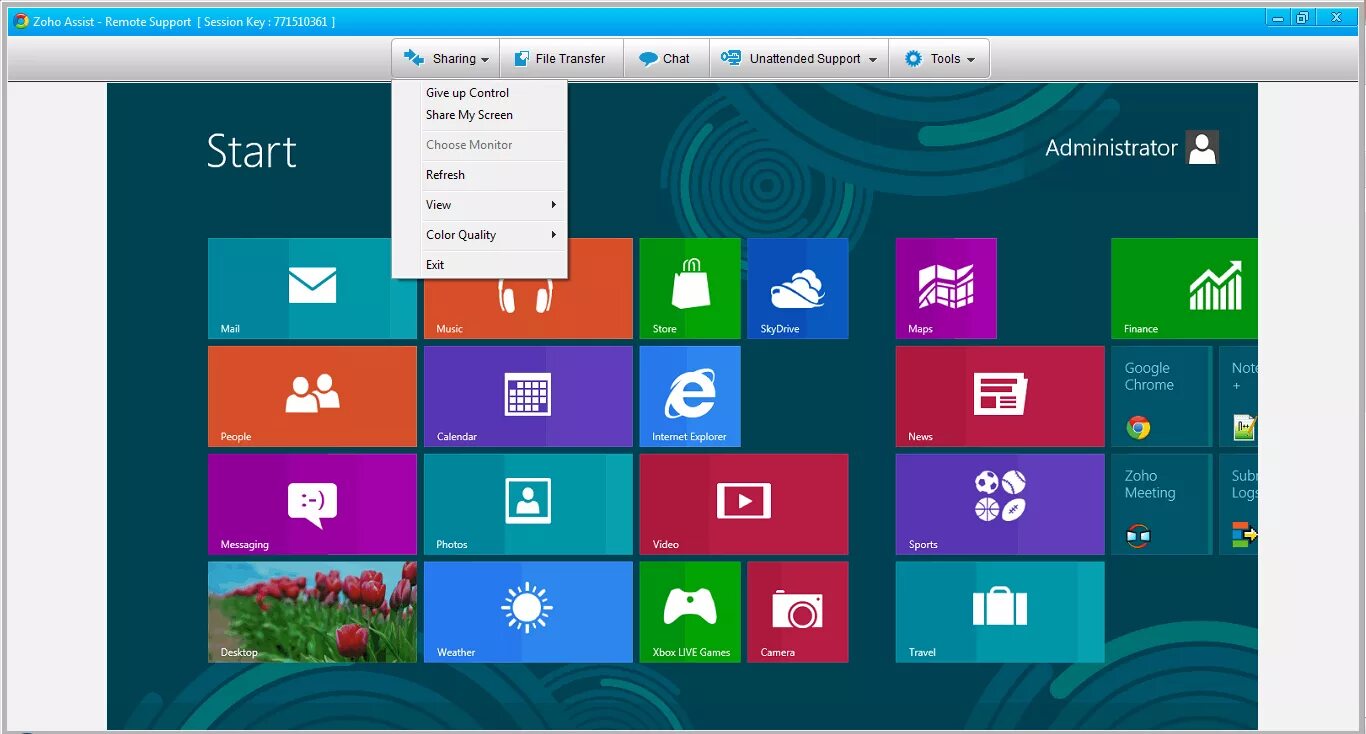This screenshot has height=734, width=1366.
Task: Open the Unattended Support dropdown
Action: [x=799, y=59]
